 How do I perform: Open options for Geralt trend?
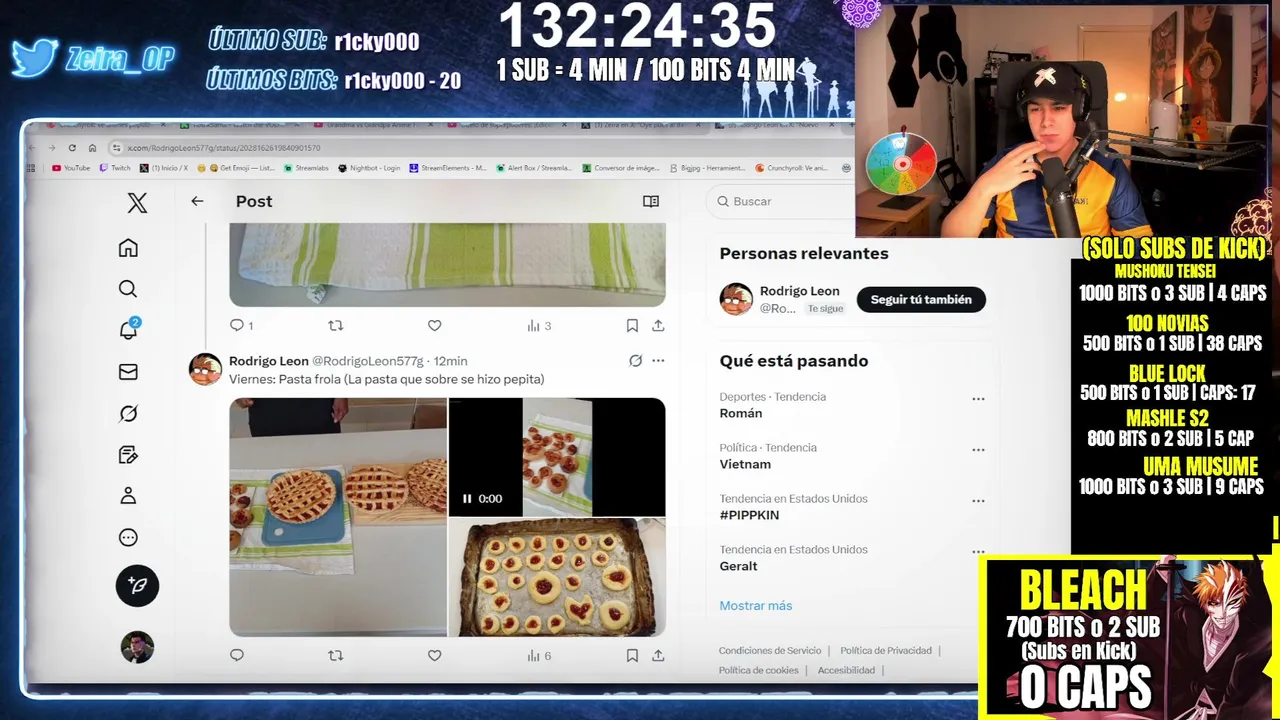click(x=978, y=552)
